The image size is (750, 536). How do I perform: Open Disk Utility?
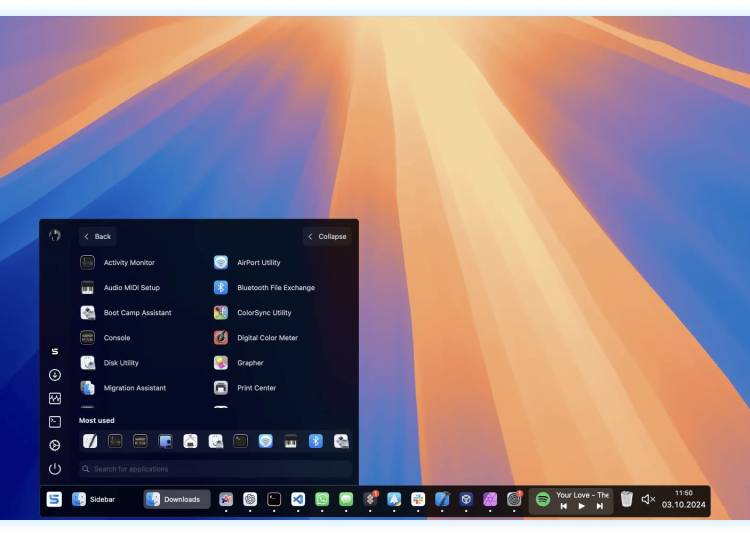pyautogui.click(x=120, y=363)
